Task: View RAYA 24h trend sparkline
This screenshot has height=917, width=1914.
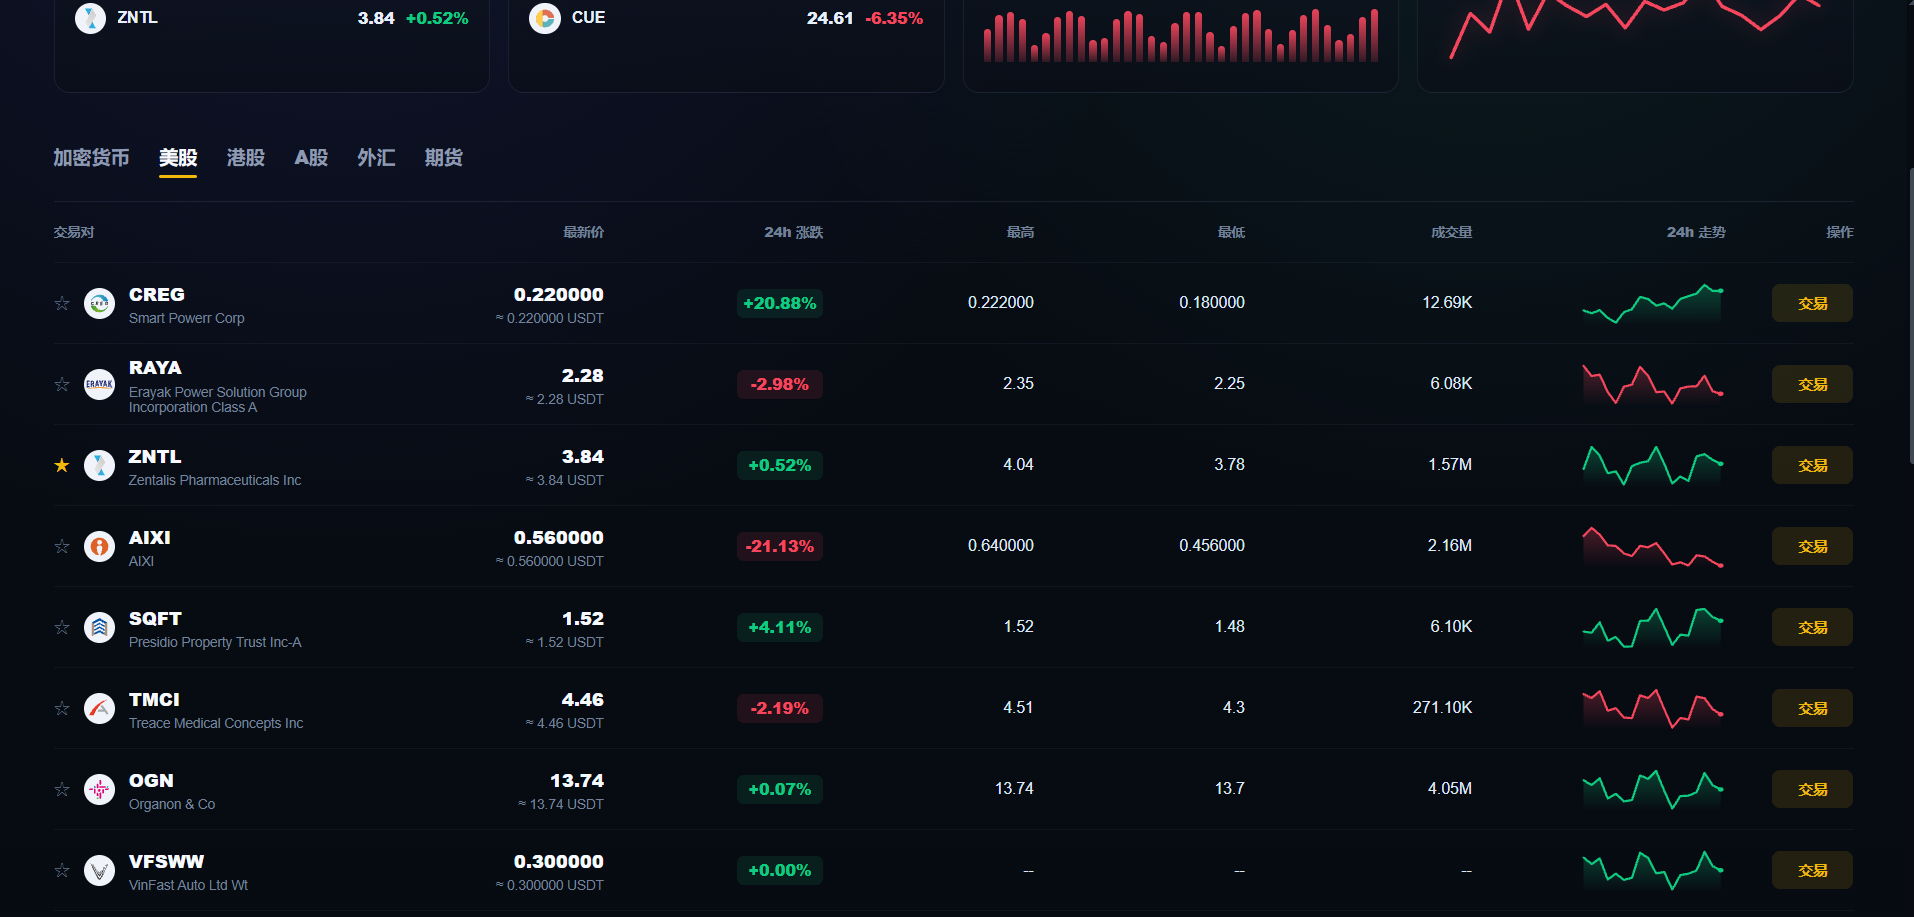Action: pyautogui.click(x=1653, y=384)
